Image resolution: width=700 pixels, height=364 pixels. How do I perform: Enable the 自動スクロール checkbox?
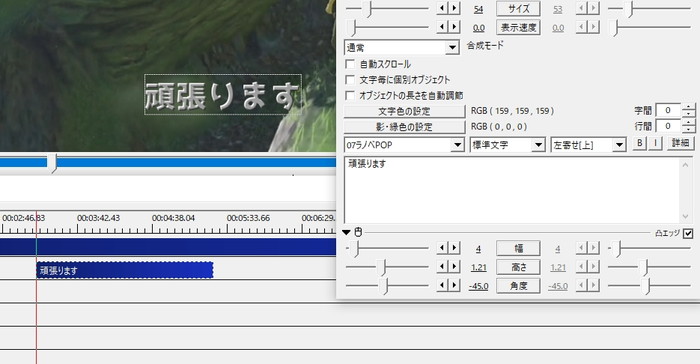pos(350,64)
